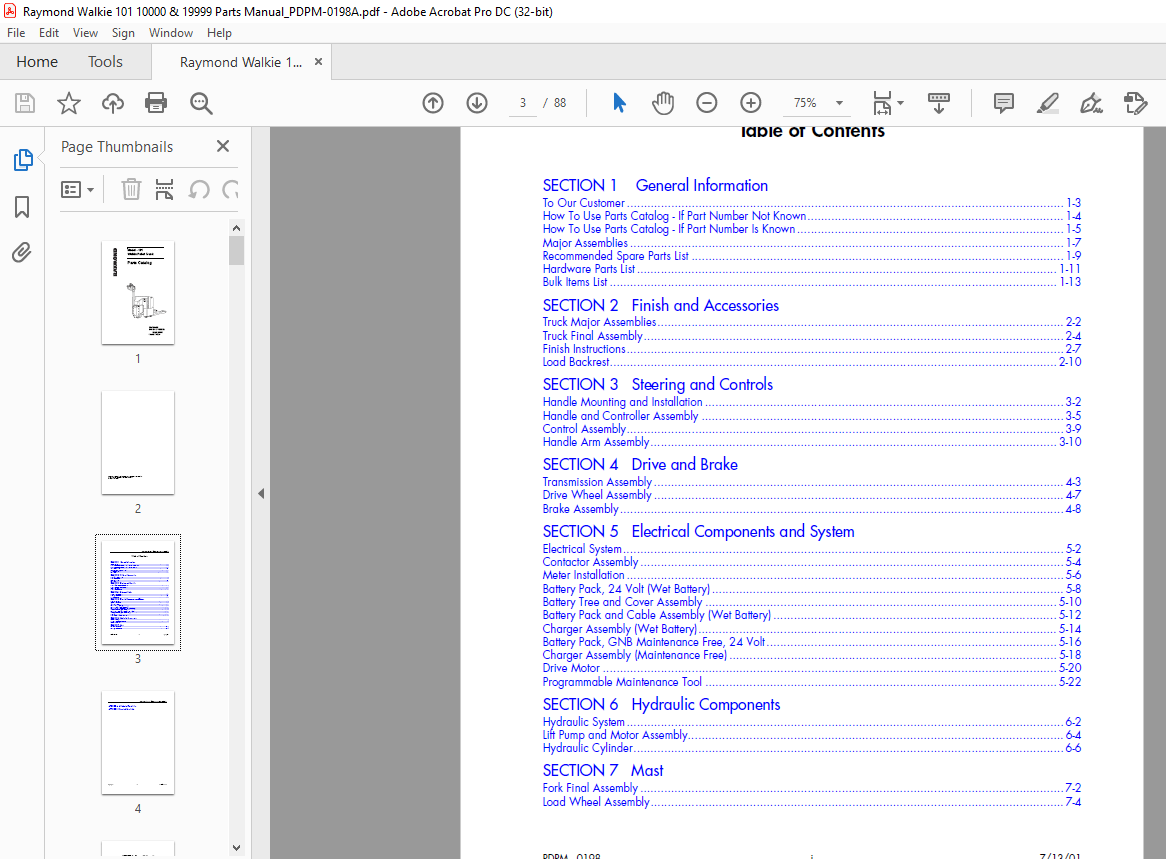Open SECTION 4 Drive and Brake link
The image size is (1166, 859).
[x=640, y=464]
